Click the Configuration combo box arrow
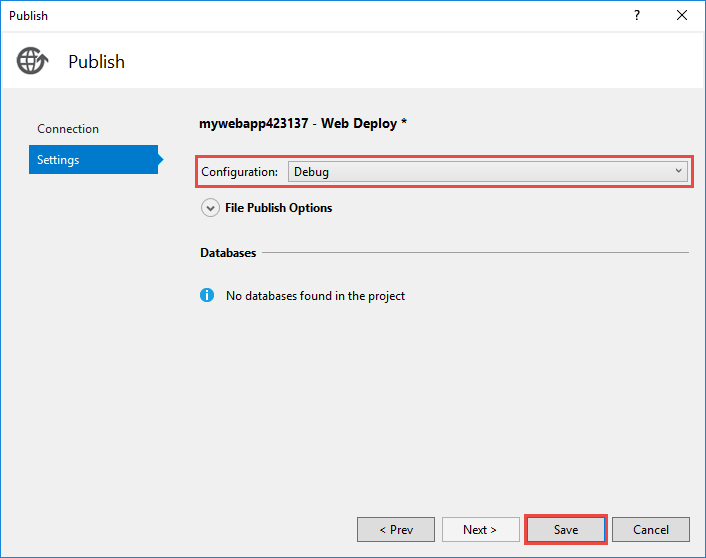The image size is (706, 558). click(x=679, y=172)
